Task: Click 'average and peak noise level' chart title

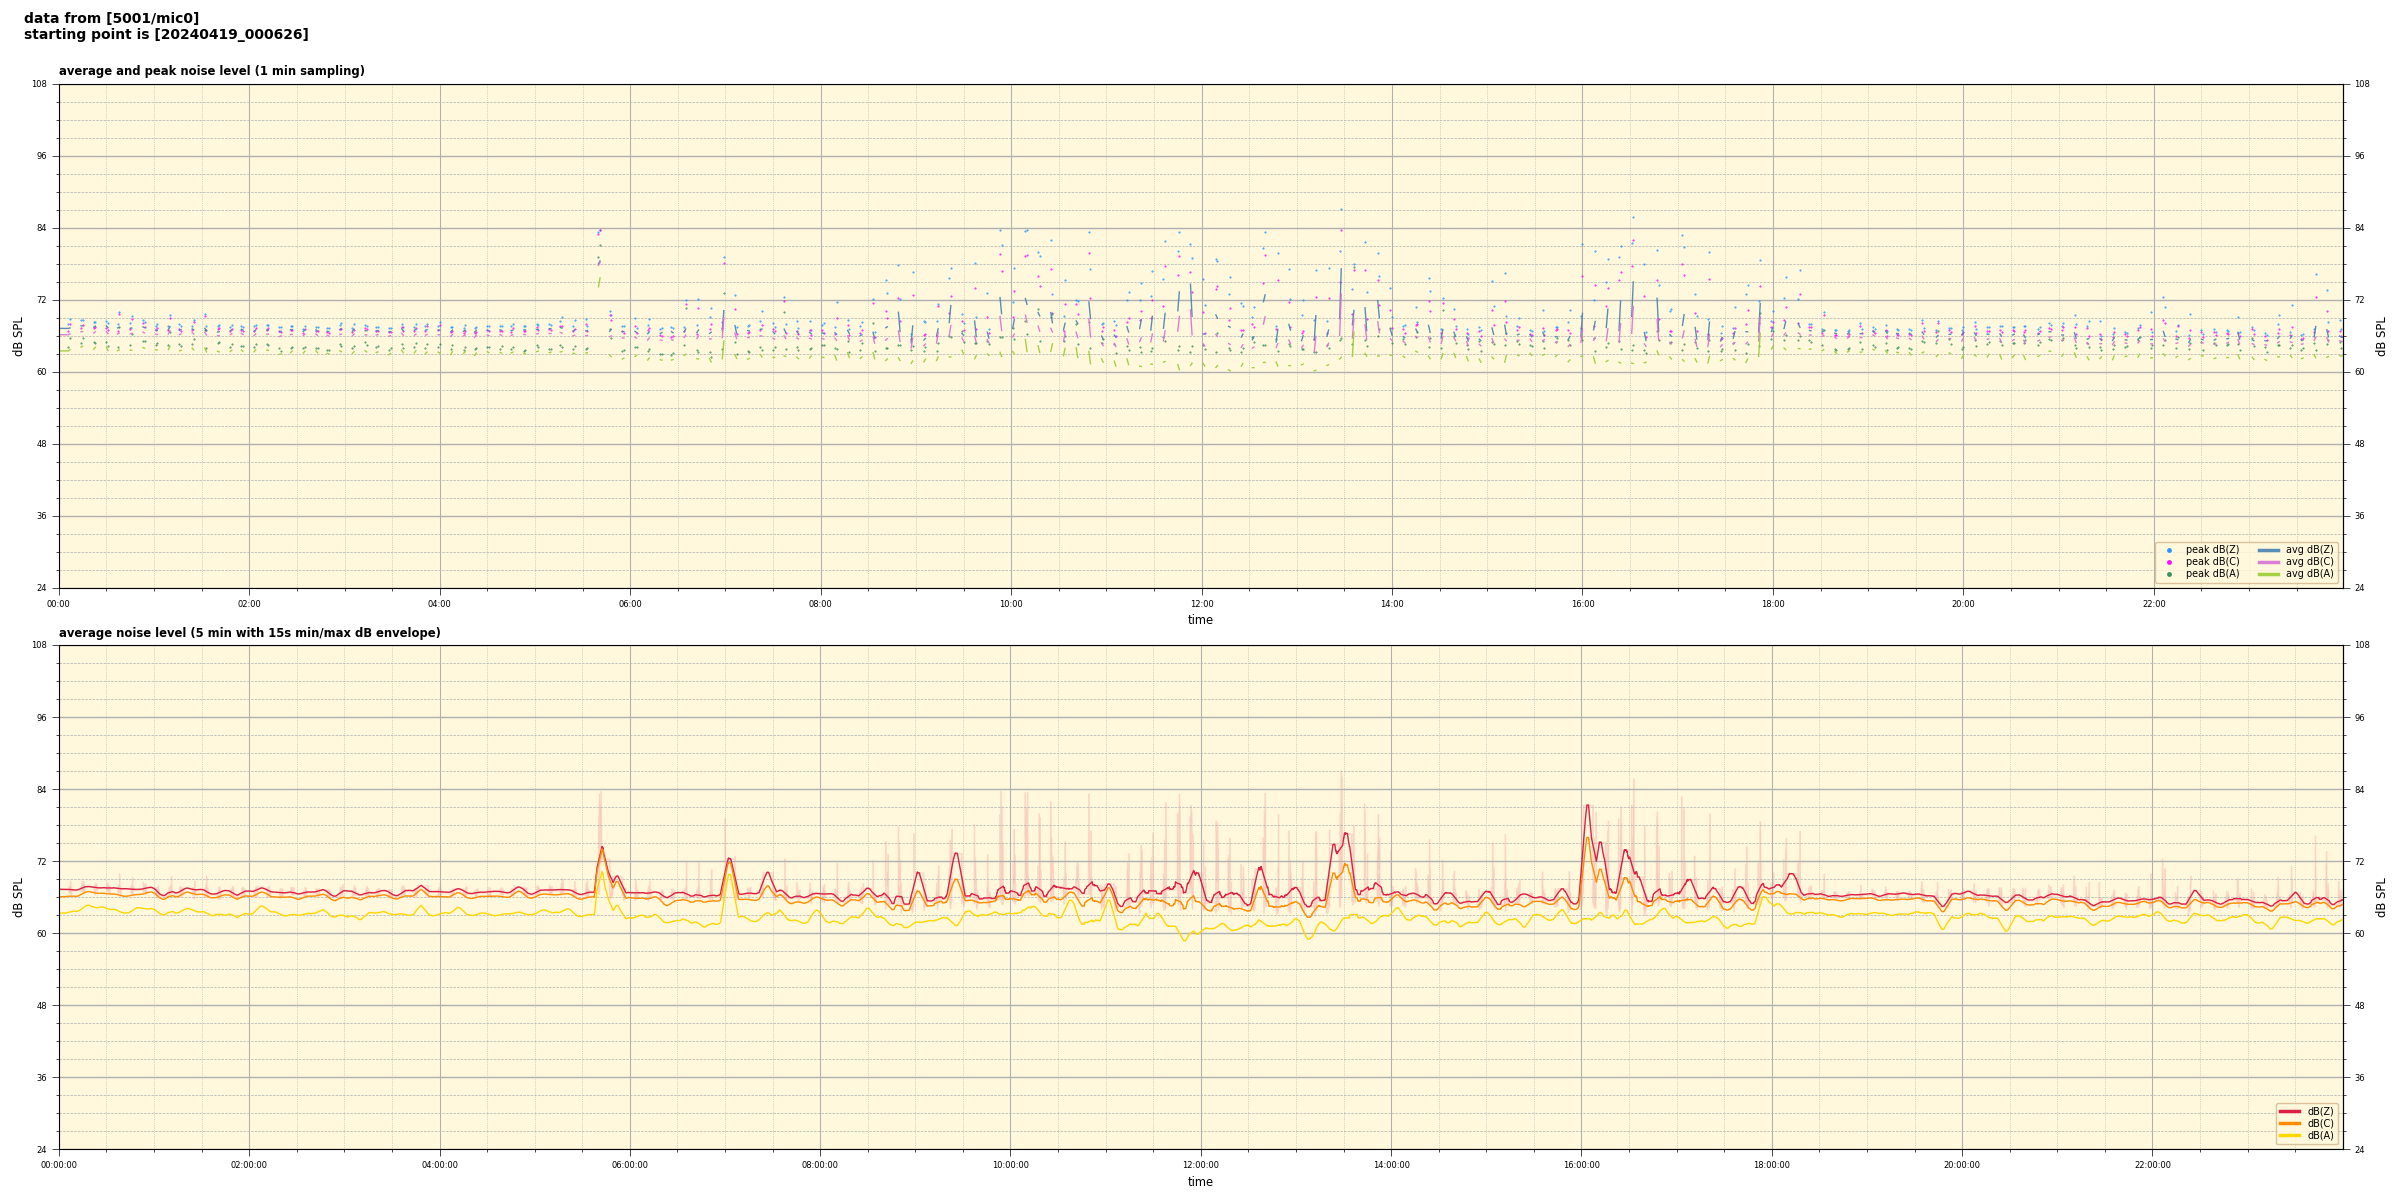Action: pos(211,71)
